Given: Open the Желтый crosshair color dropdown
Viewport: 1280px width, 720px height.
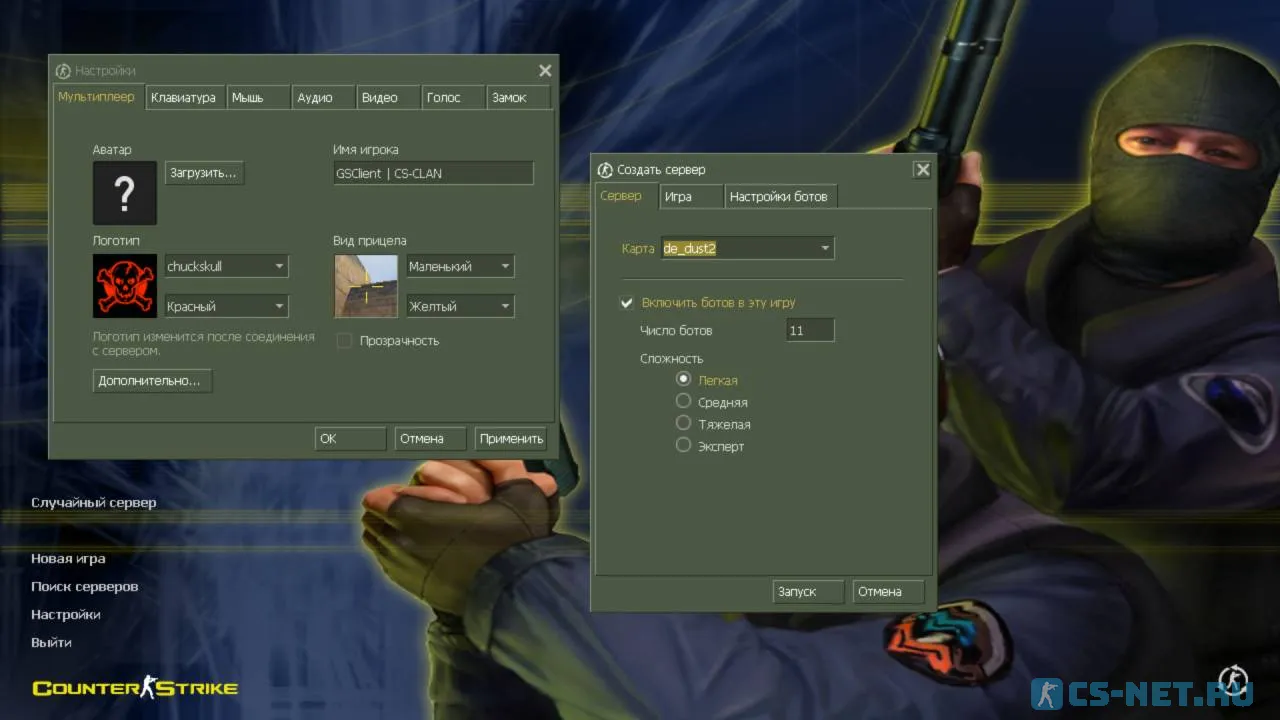Looking at the screenshot, I should coord(460,306).
